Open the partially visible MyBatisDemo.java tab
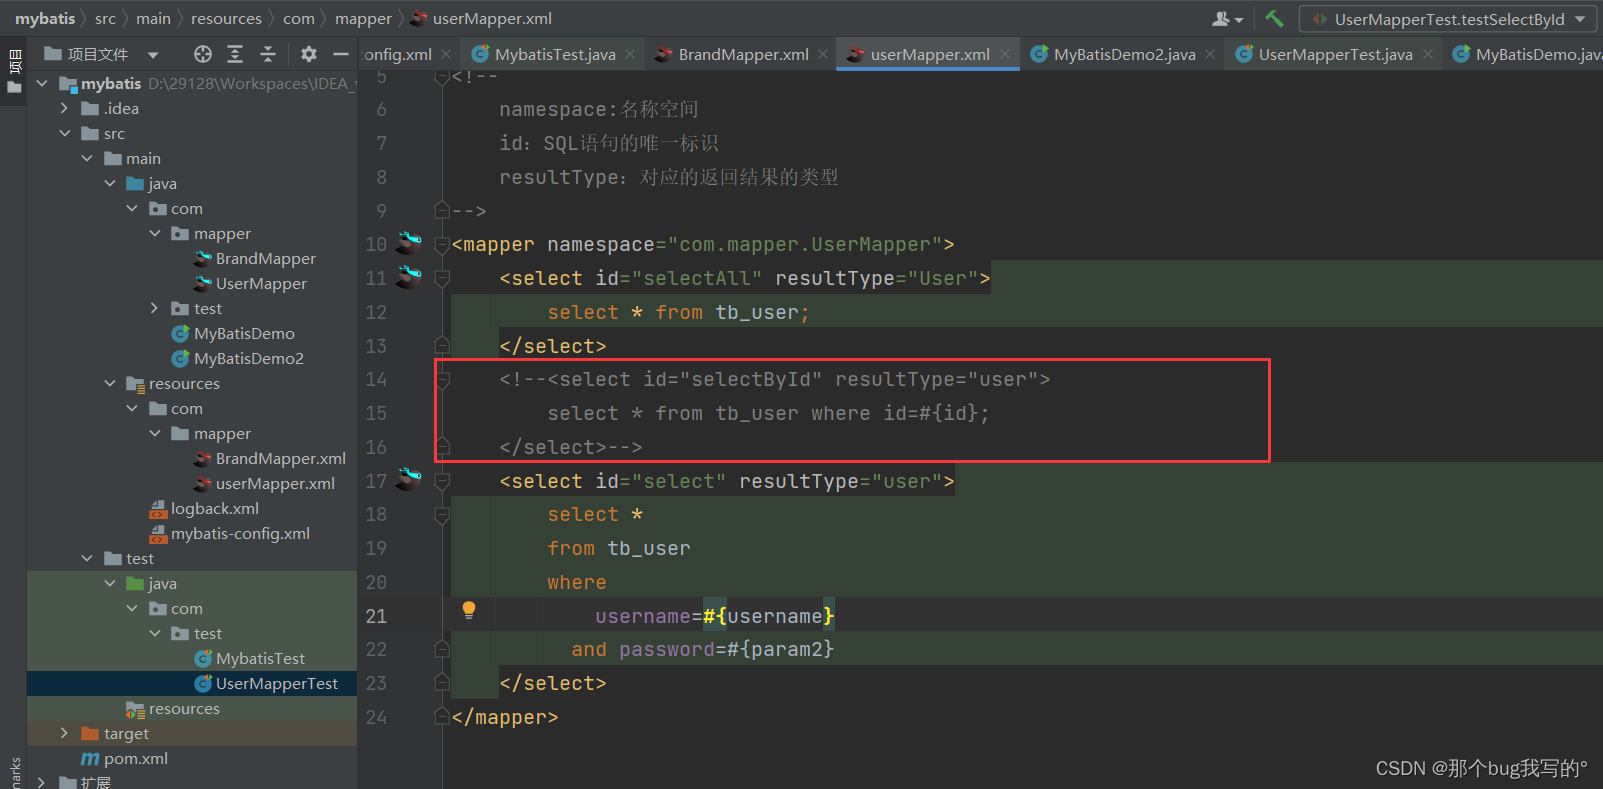The image size is (1603, 789). pos(1527,54)
